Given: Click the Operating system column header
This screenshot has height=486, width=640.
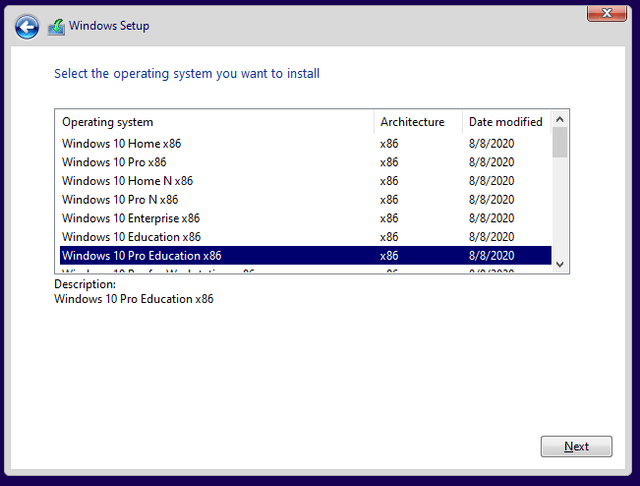Looking at the screenshot, I should (x=214, y=122).
